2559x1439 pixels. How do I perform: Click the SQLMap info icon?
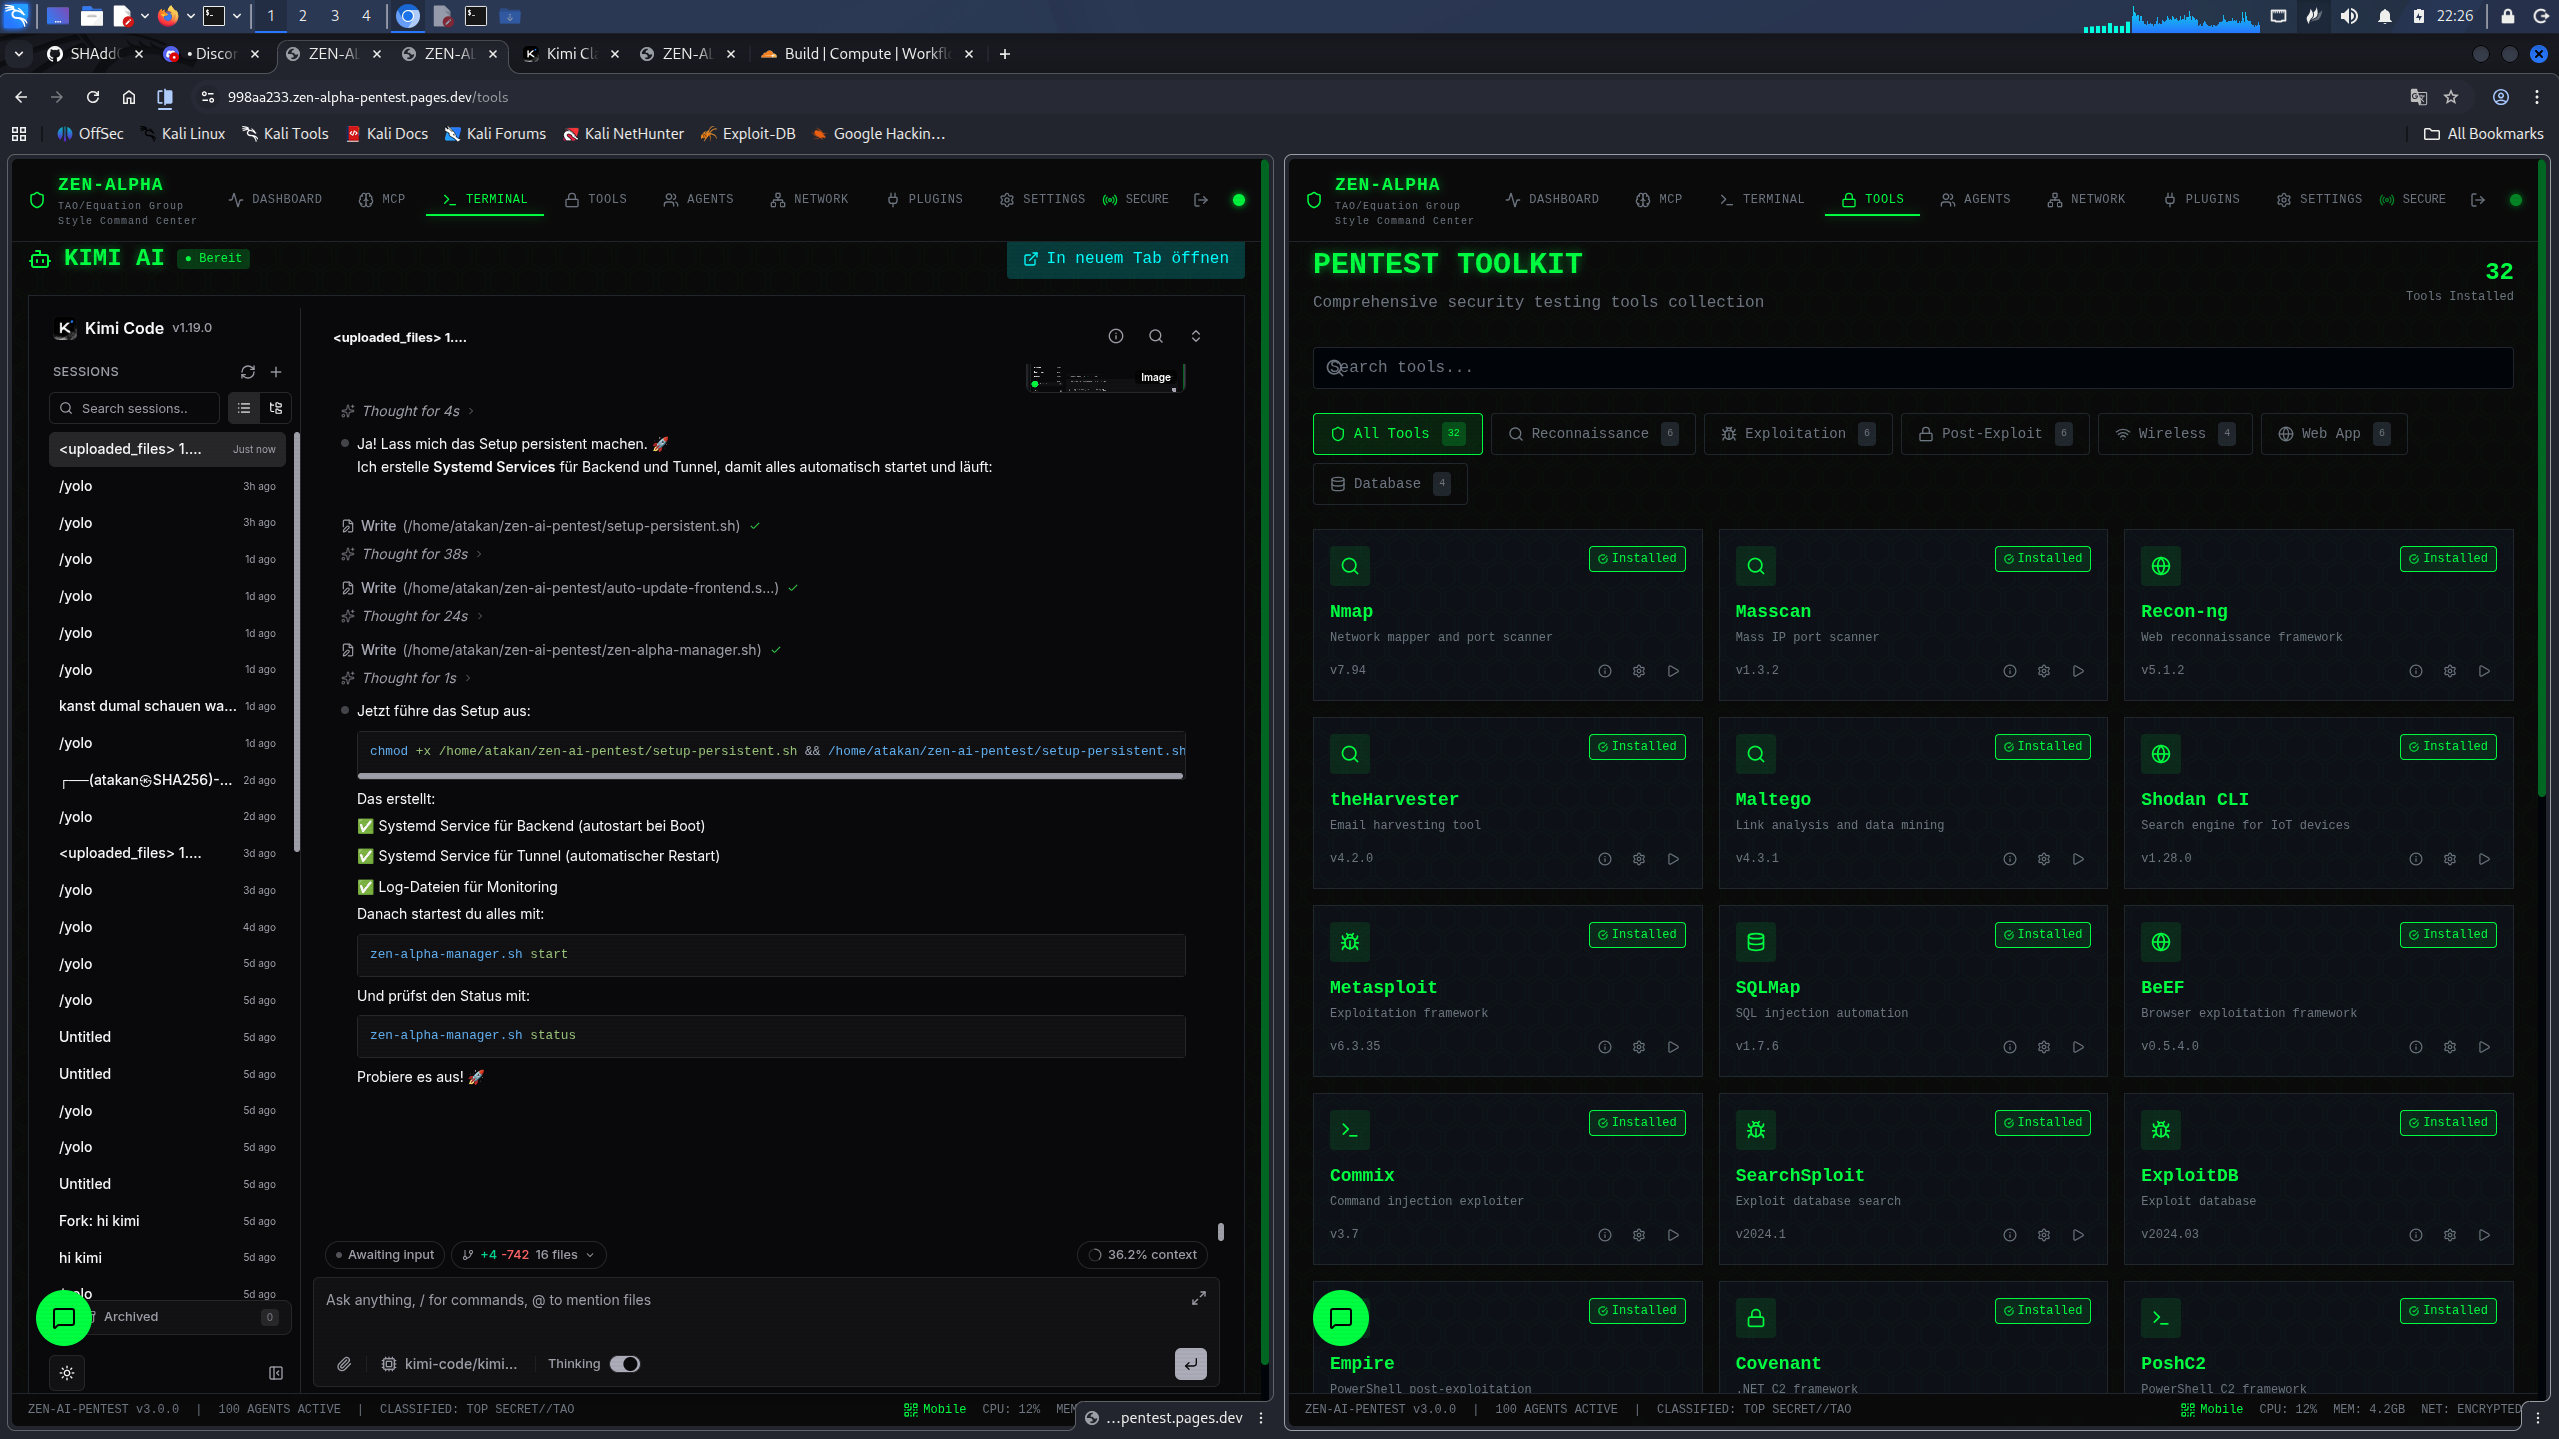click(2009, 1046)
